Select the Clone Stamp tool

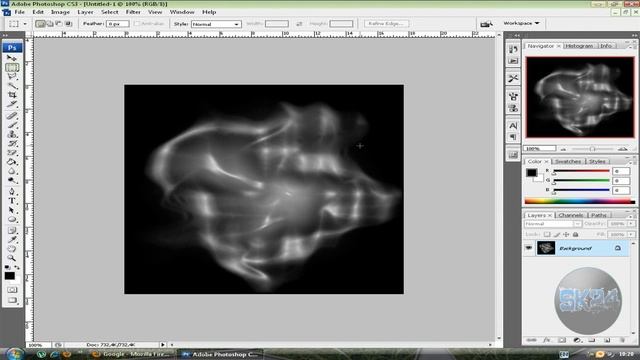click(12, 134)
